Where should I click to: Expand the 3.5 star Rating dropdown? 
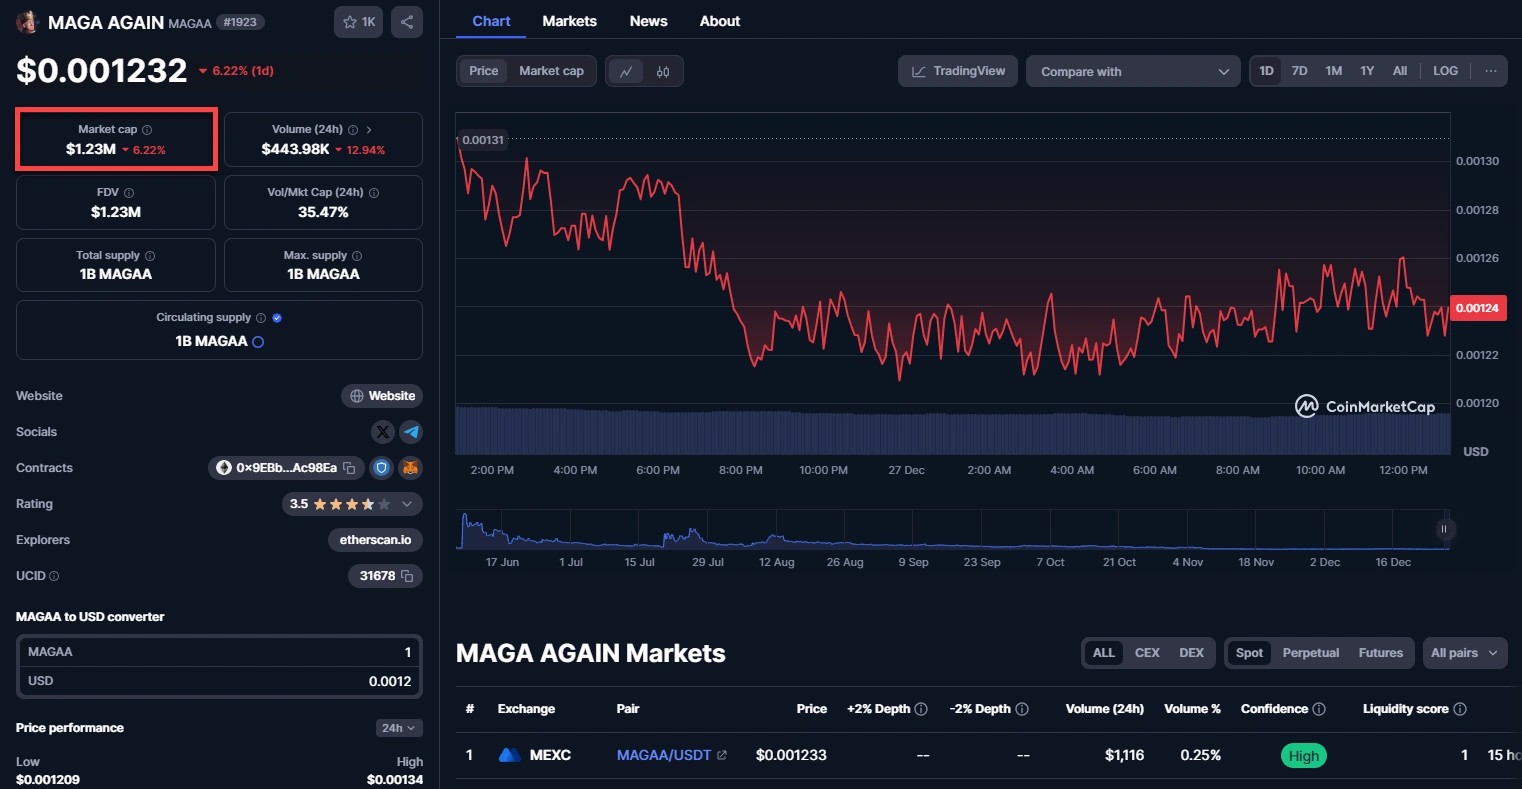(x=406, y=504)
